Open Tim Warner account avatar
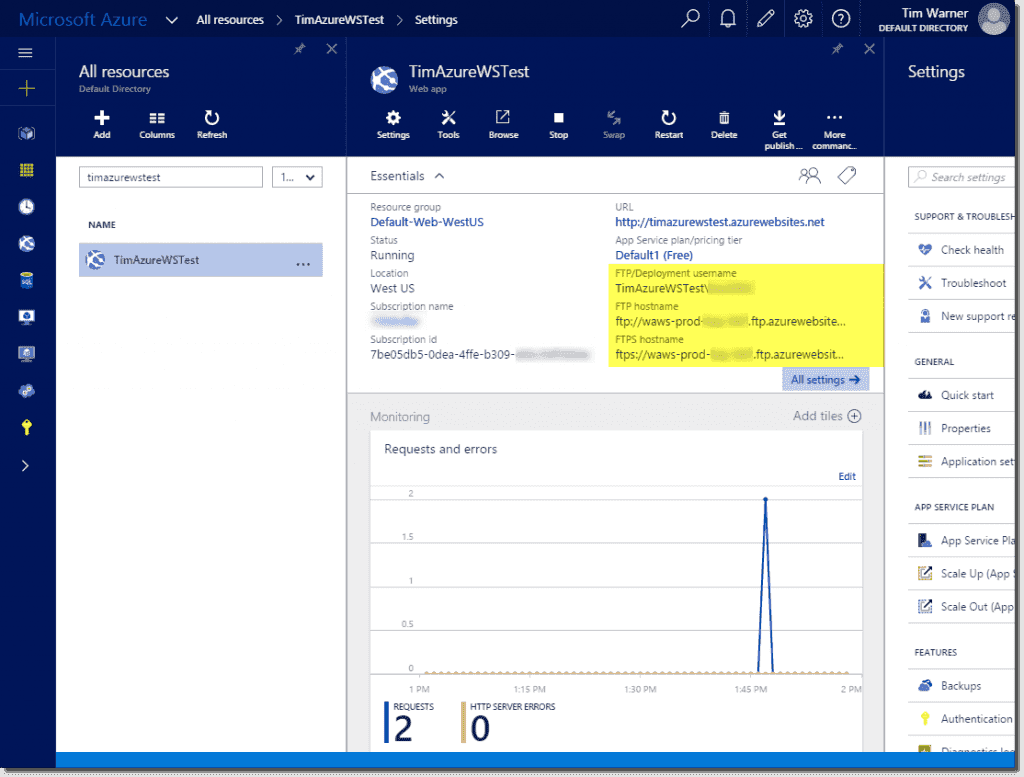This screenshot has width=1024, height=777. coord(993,19)
